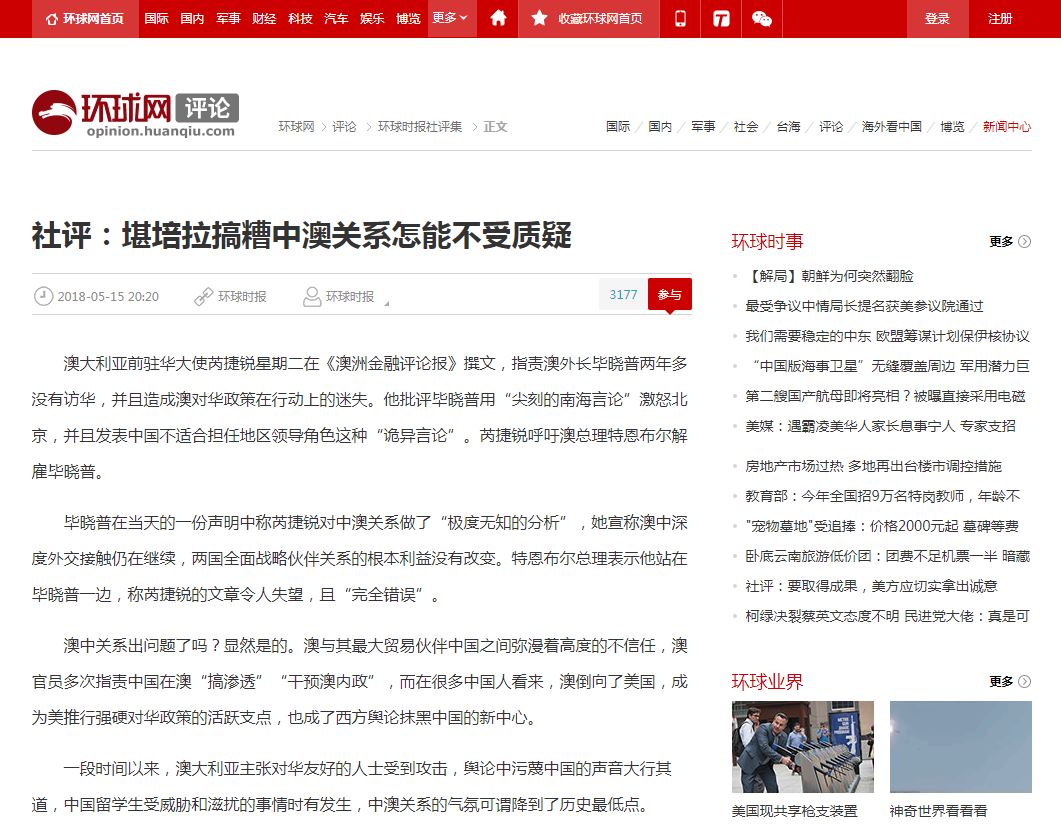
Task: Expand the 更多 navigation dropdown
Action: 447,18
